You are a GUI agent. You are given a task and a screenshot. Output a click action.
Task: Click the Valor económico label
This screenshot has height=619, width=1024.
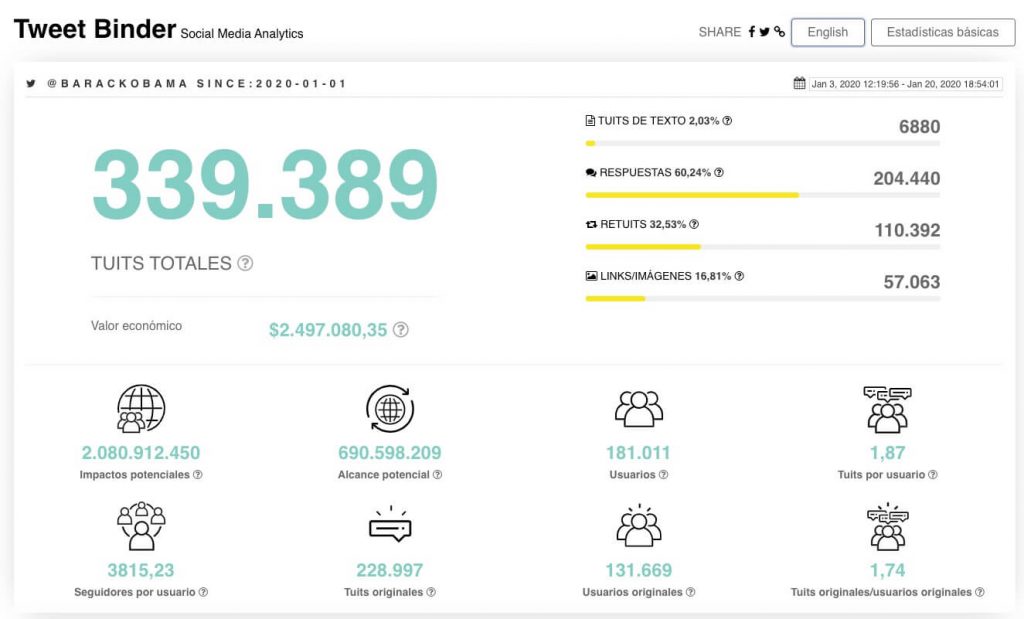coord(136,326)
